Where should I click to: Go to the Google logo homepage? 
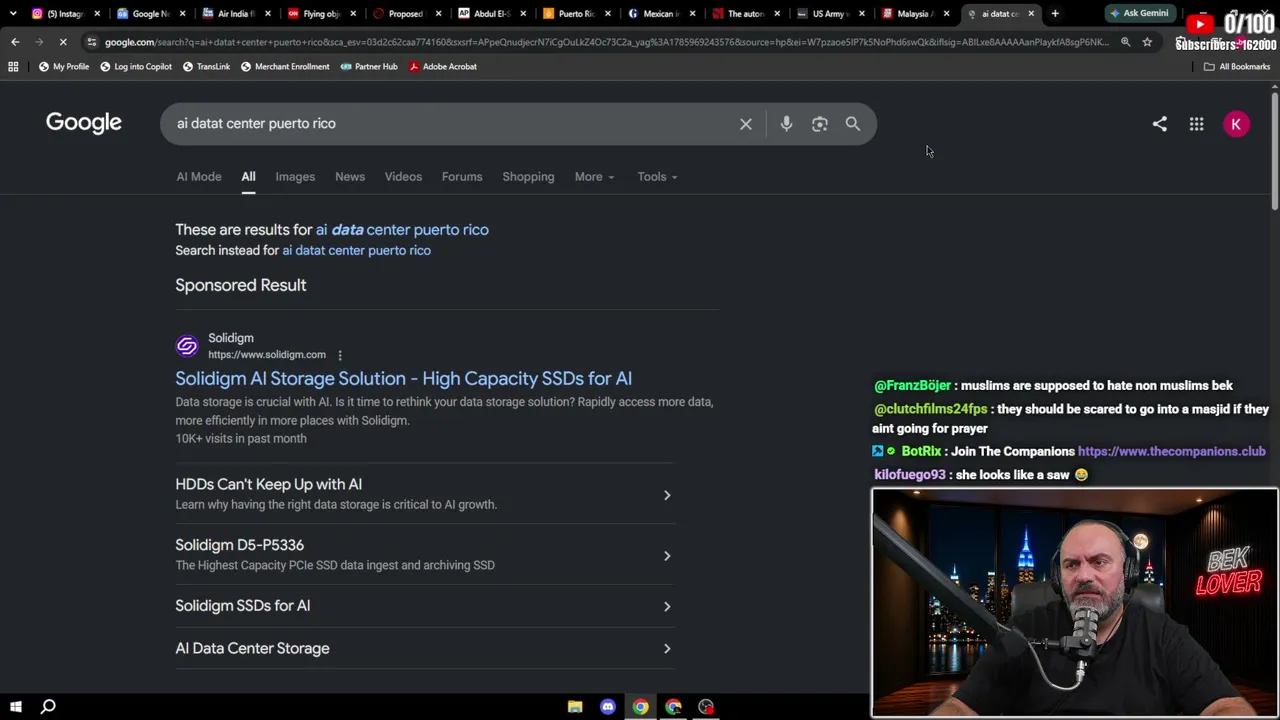[x=84, y=123]
